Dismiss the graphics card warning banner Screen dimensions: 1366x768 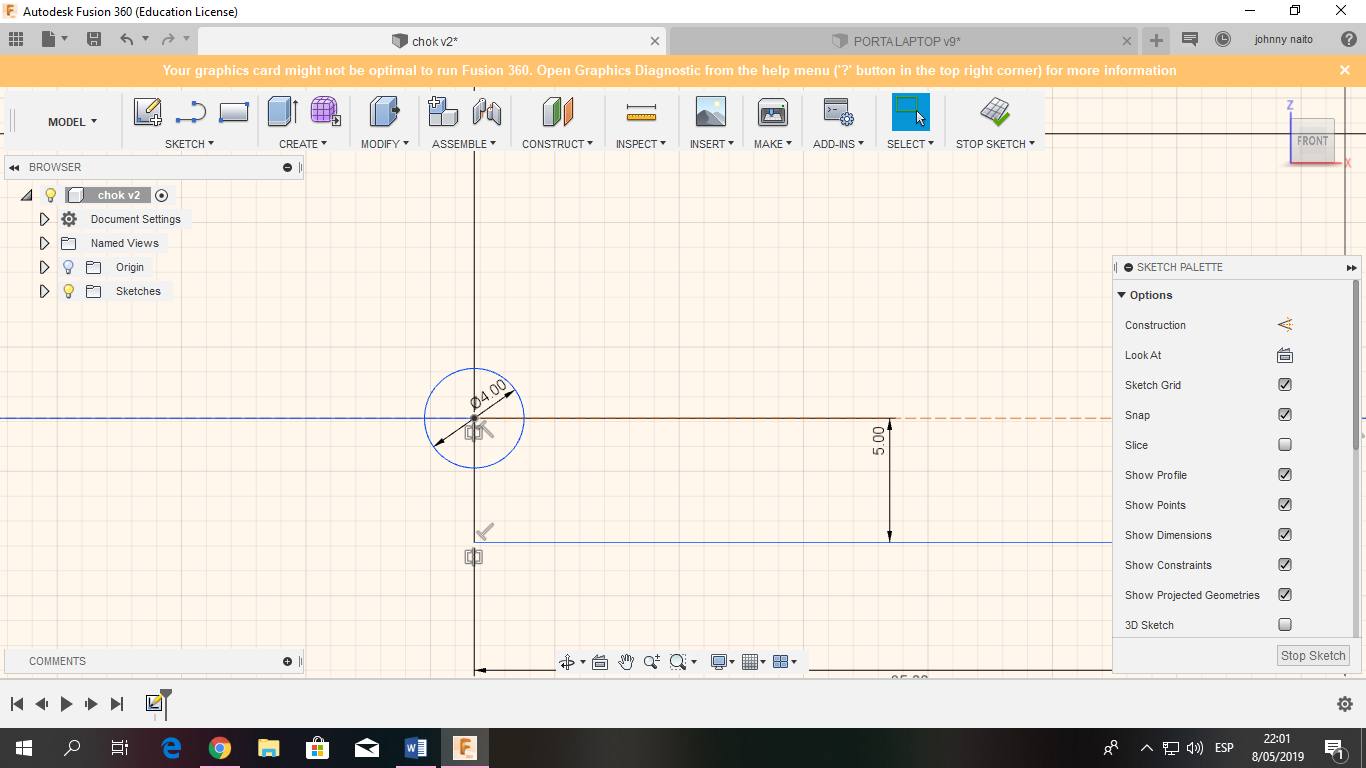[x=1345, y=70]
